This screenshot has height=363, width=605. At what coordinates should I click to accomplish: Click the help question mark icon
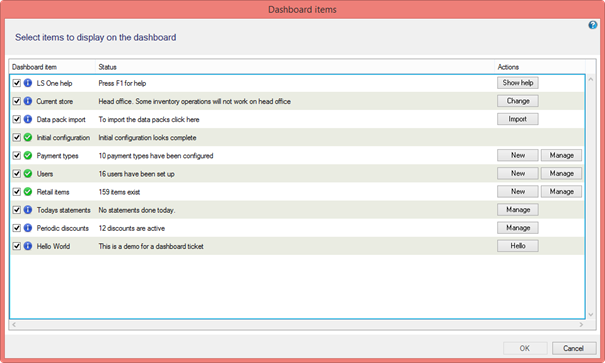coord(593,25)
